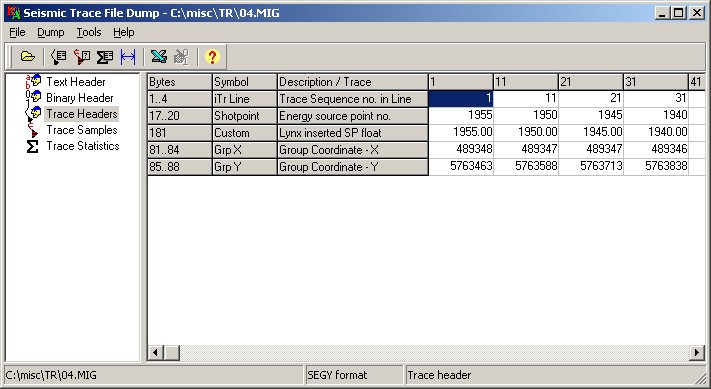Click the trace 21 column header

pyautogui.click(x=591, y=82)
